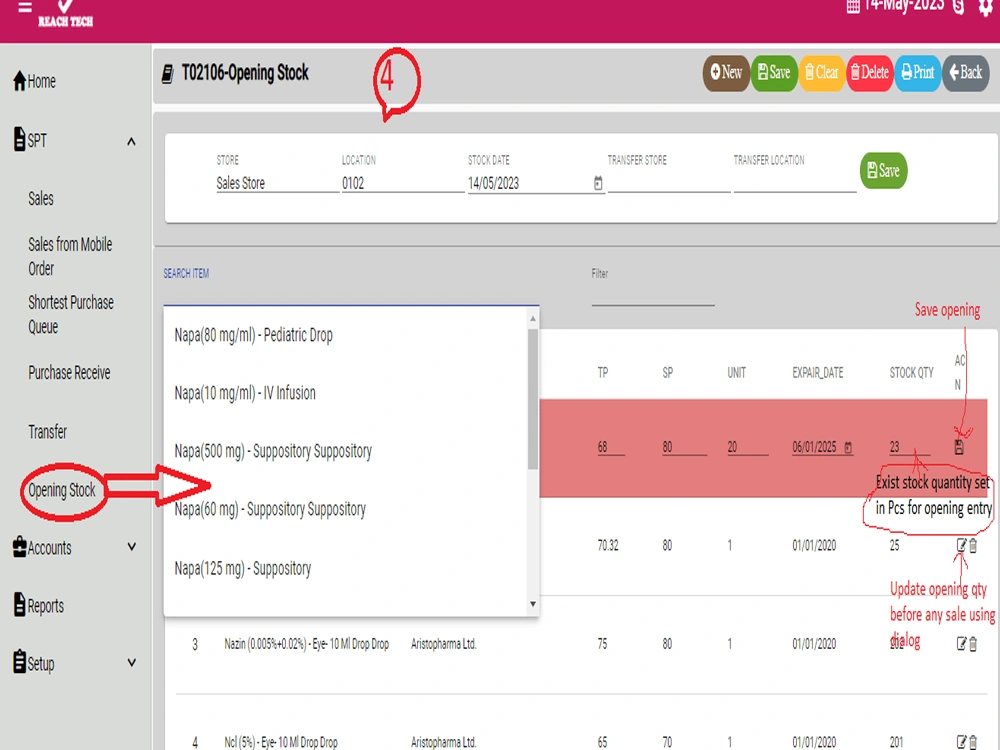Image resolution: width=1000 pixels, height=750 pixels.
Task: Click expiry date field 06/01/2025
Action: (815, 447)
